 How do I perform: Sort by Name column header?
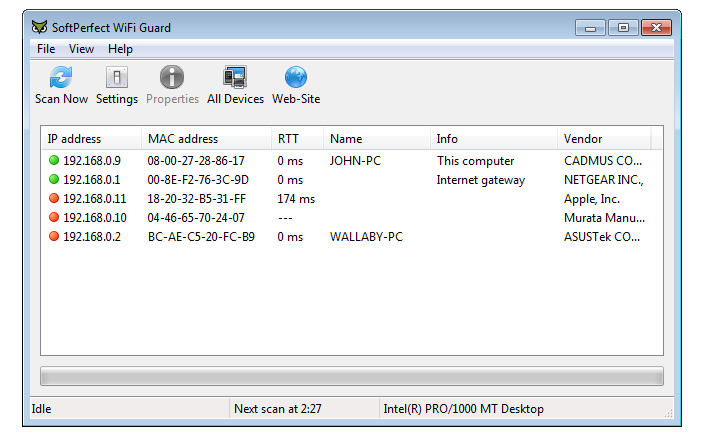pyautogui.click(x=377, y=139)
